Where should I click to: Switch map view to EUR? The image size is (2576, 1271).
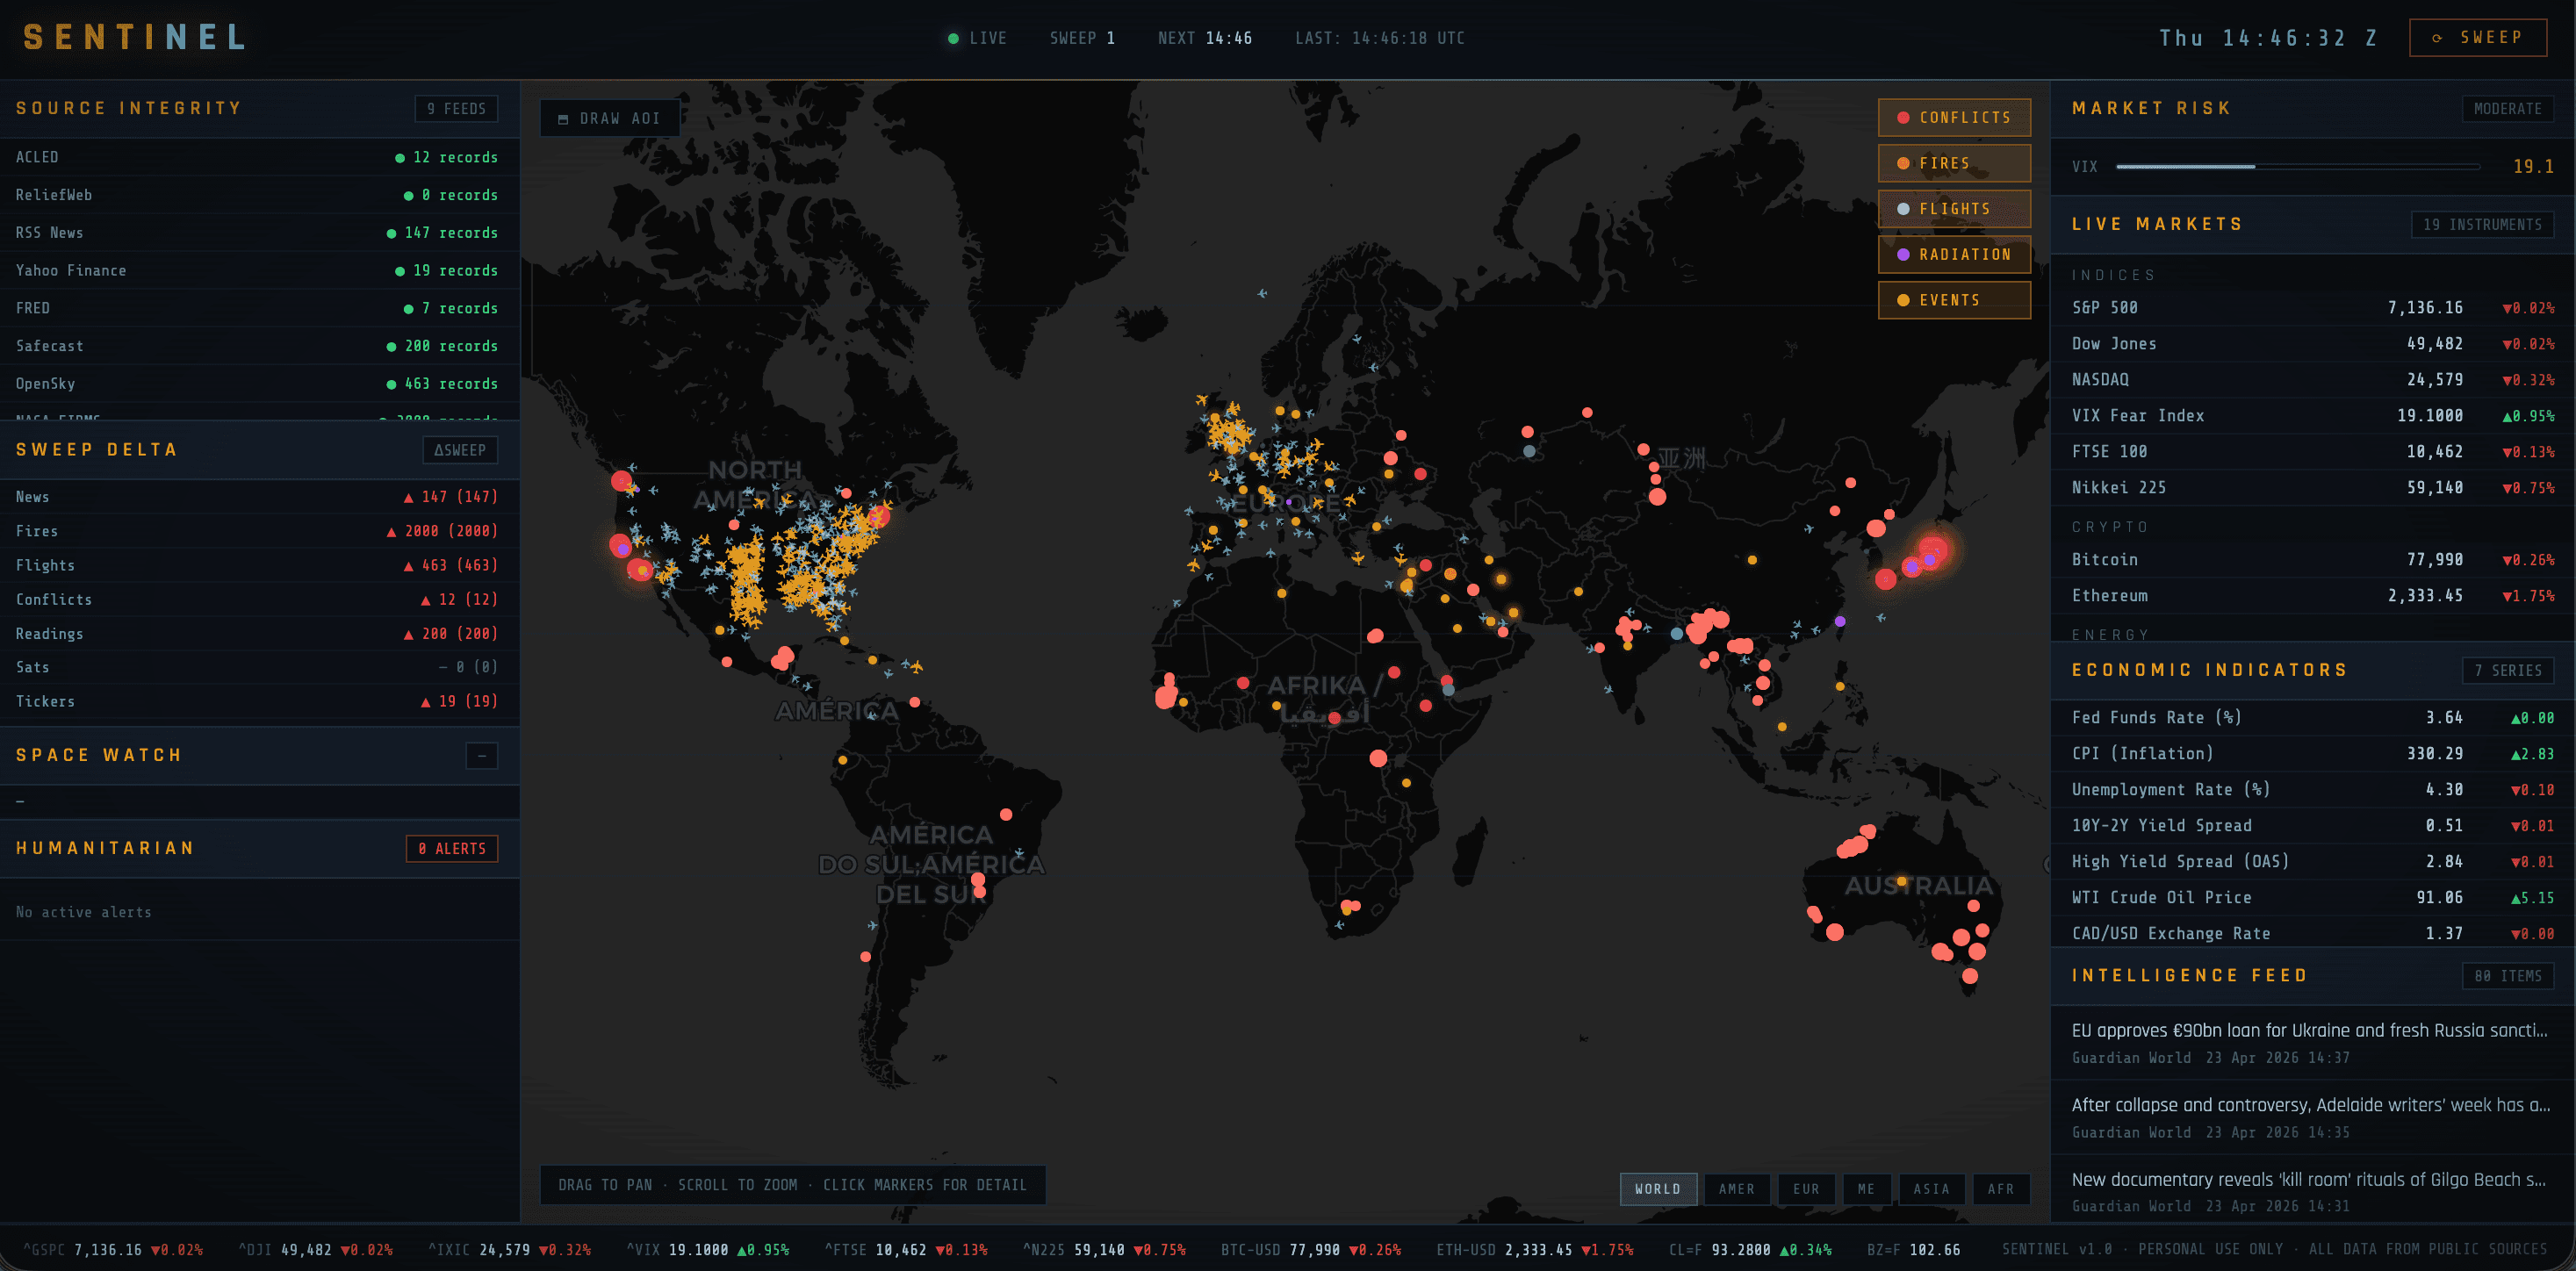pos(1805,1189)
